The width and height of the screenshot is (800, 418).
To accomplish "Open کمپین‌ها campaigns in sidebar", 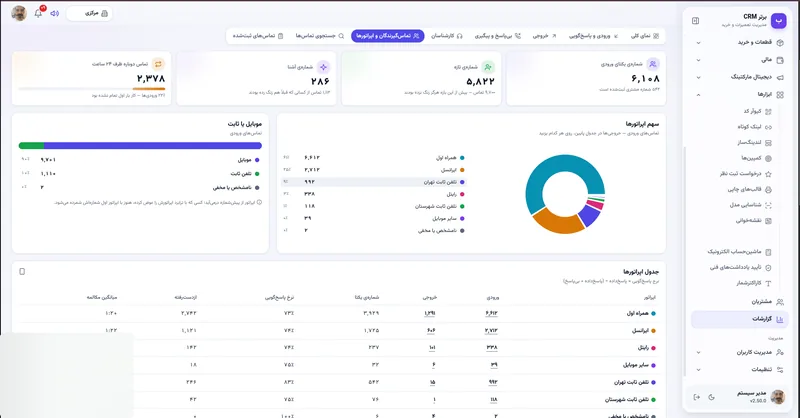I will [756, 158].
